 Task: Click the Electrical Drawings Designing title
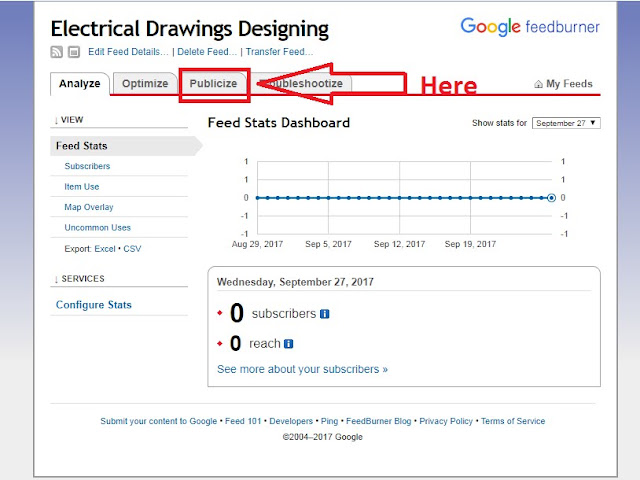190,29
